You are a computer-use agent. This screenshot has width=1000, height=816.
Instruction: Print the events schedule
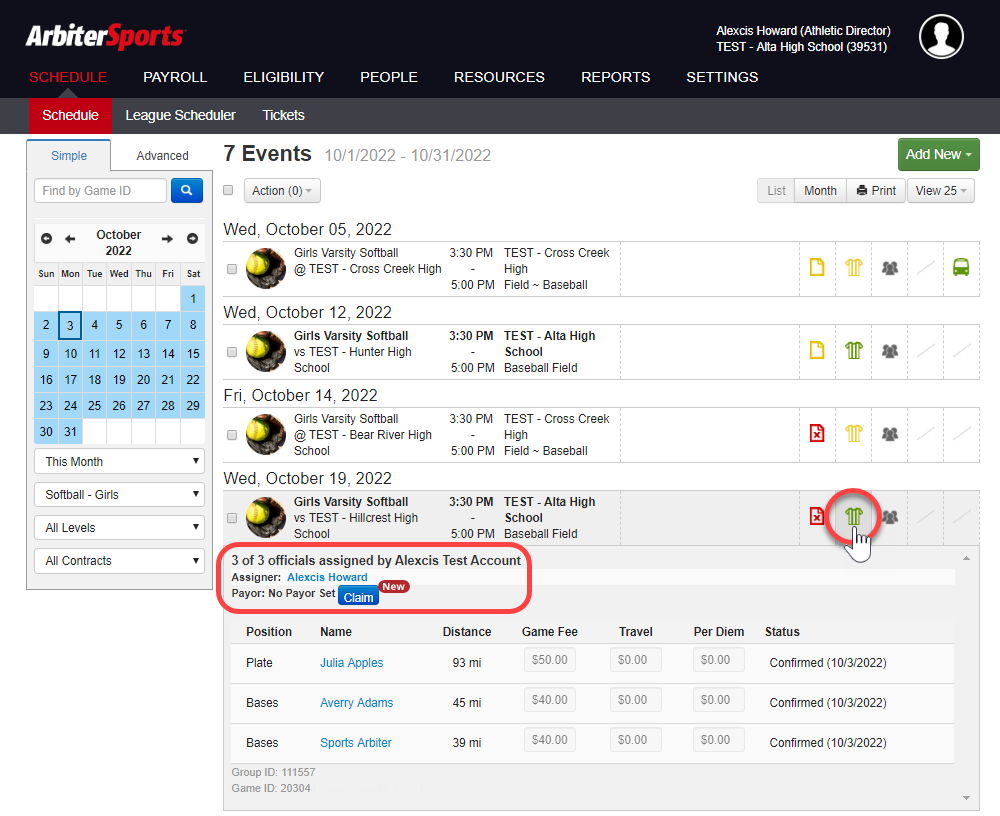pyautogui.click(x=876, y=191)
